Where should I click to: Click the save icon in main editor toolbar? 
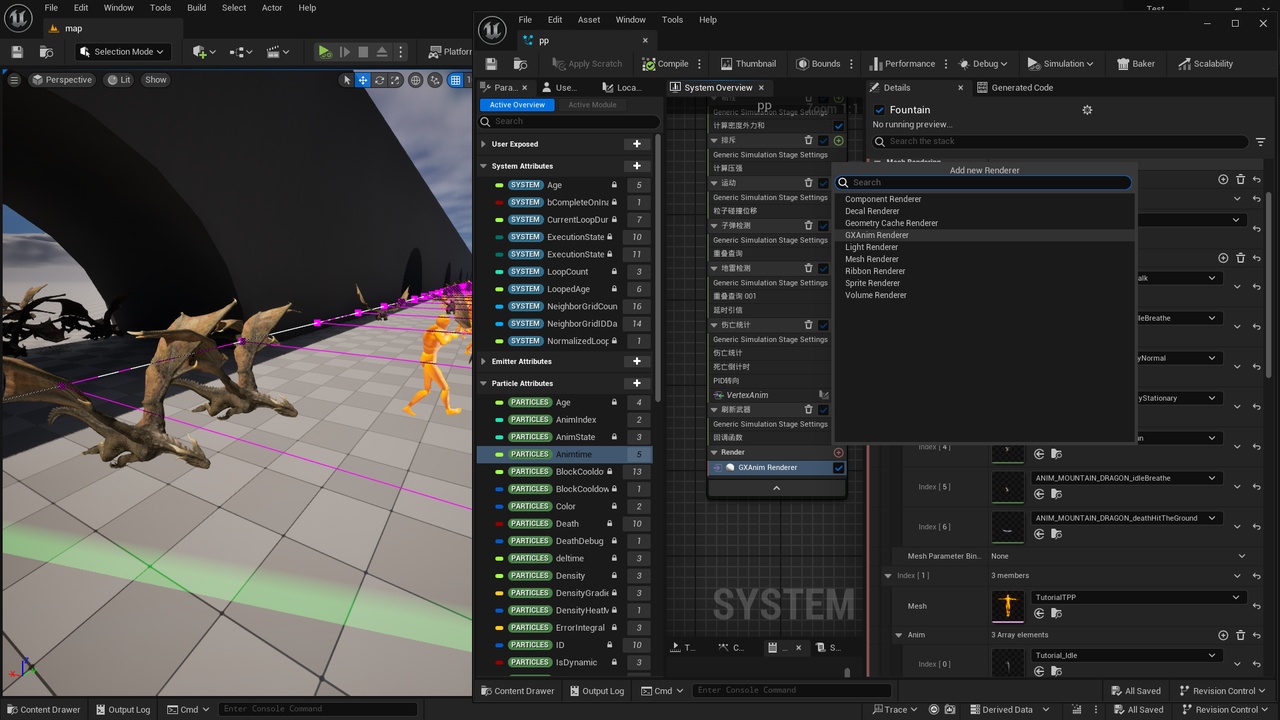(17, 52)
